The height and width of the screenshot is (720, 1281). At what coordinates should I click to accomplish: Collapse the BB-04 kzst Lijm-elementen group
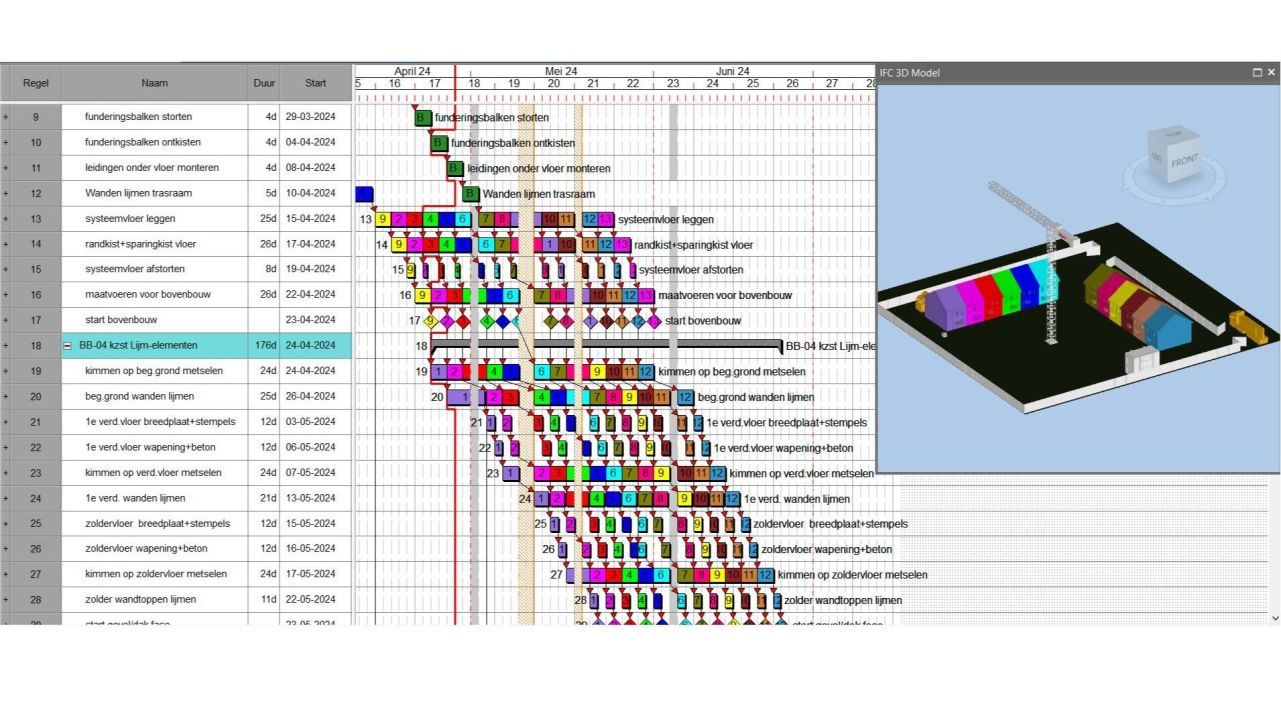click(x=68, y=346)
